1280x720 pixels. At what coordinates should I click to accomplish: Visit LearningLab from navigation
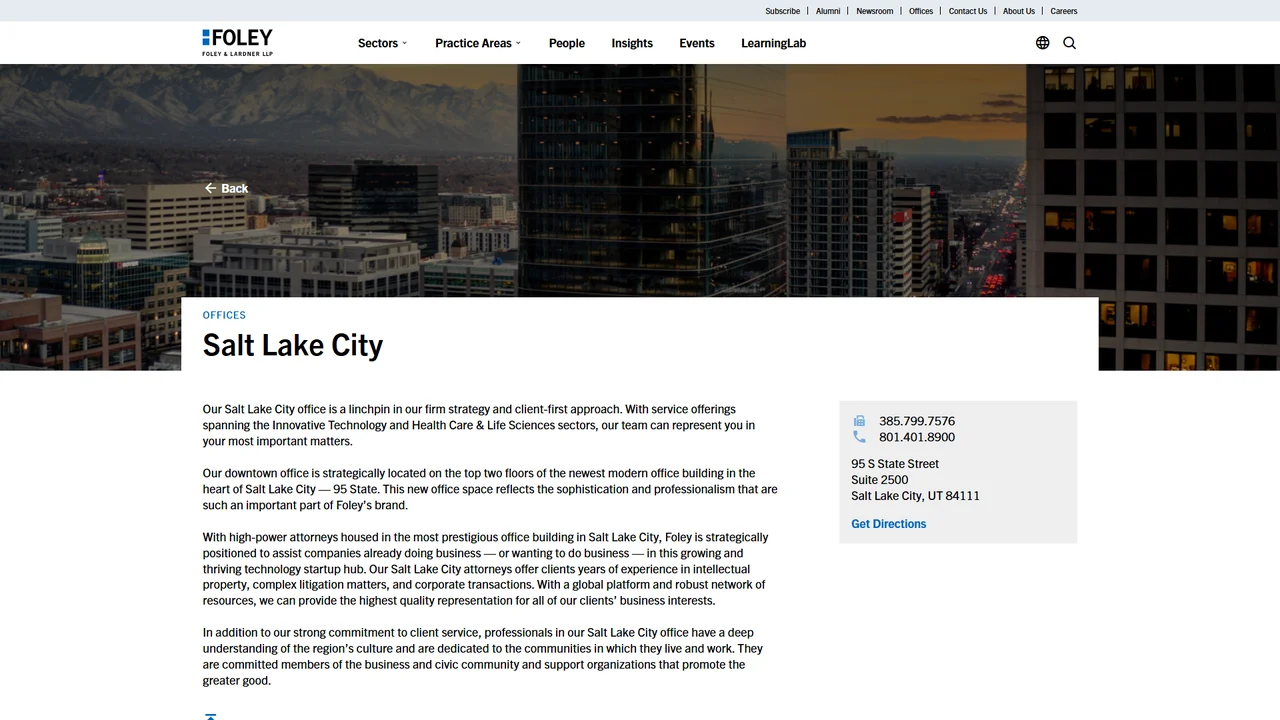click(x=773, y=43)
